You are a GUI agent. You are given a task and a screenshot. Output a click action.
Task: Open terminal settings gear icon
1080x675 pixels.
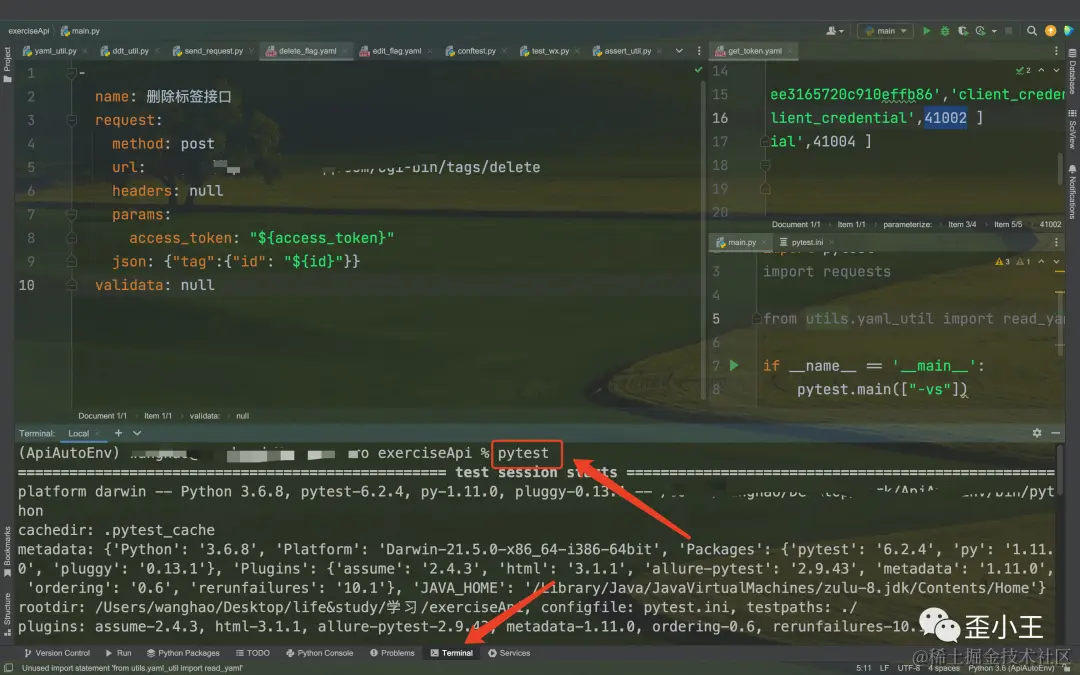point(1037,433)
